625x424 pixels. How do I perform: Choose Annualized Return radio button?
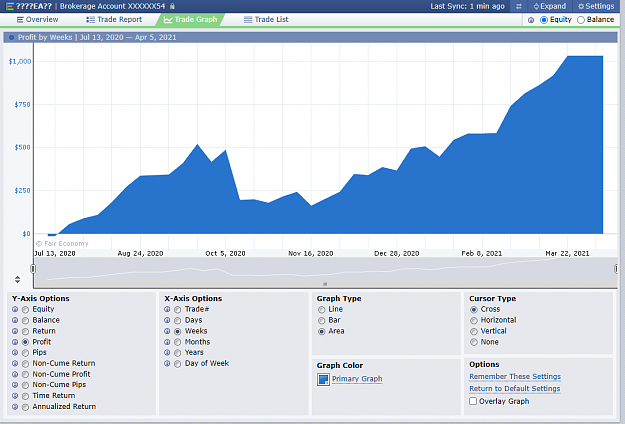pyautogui.click(x=26, y=407)
